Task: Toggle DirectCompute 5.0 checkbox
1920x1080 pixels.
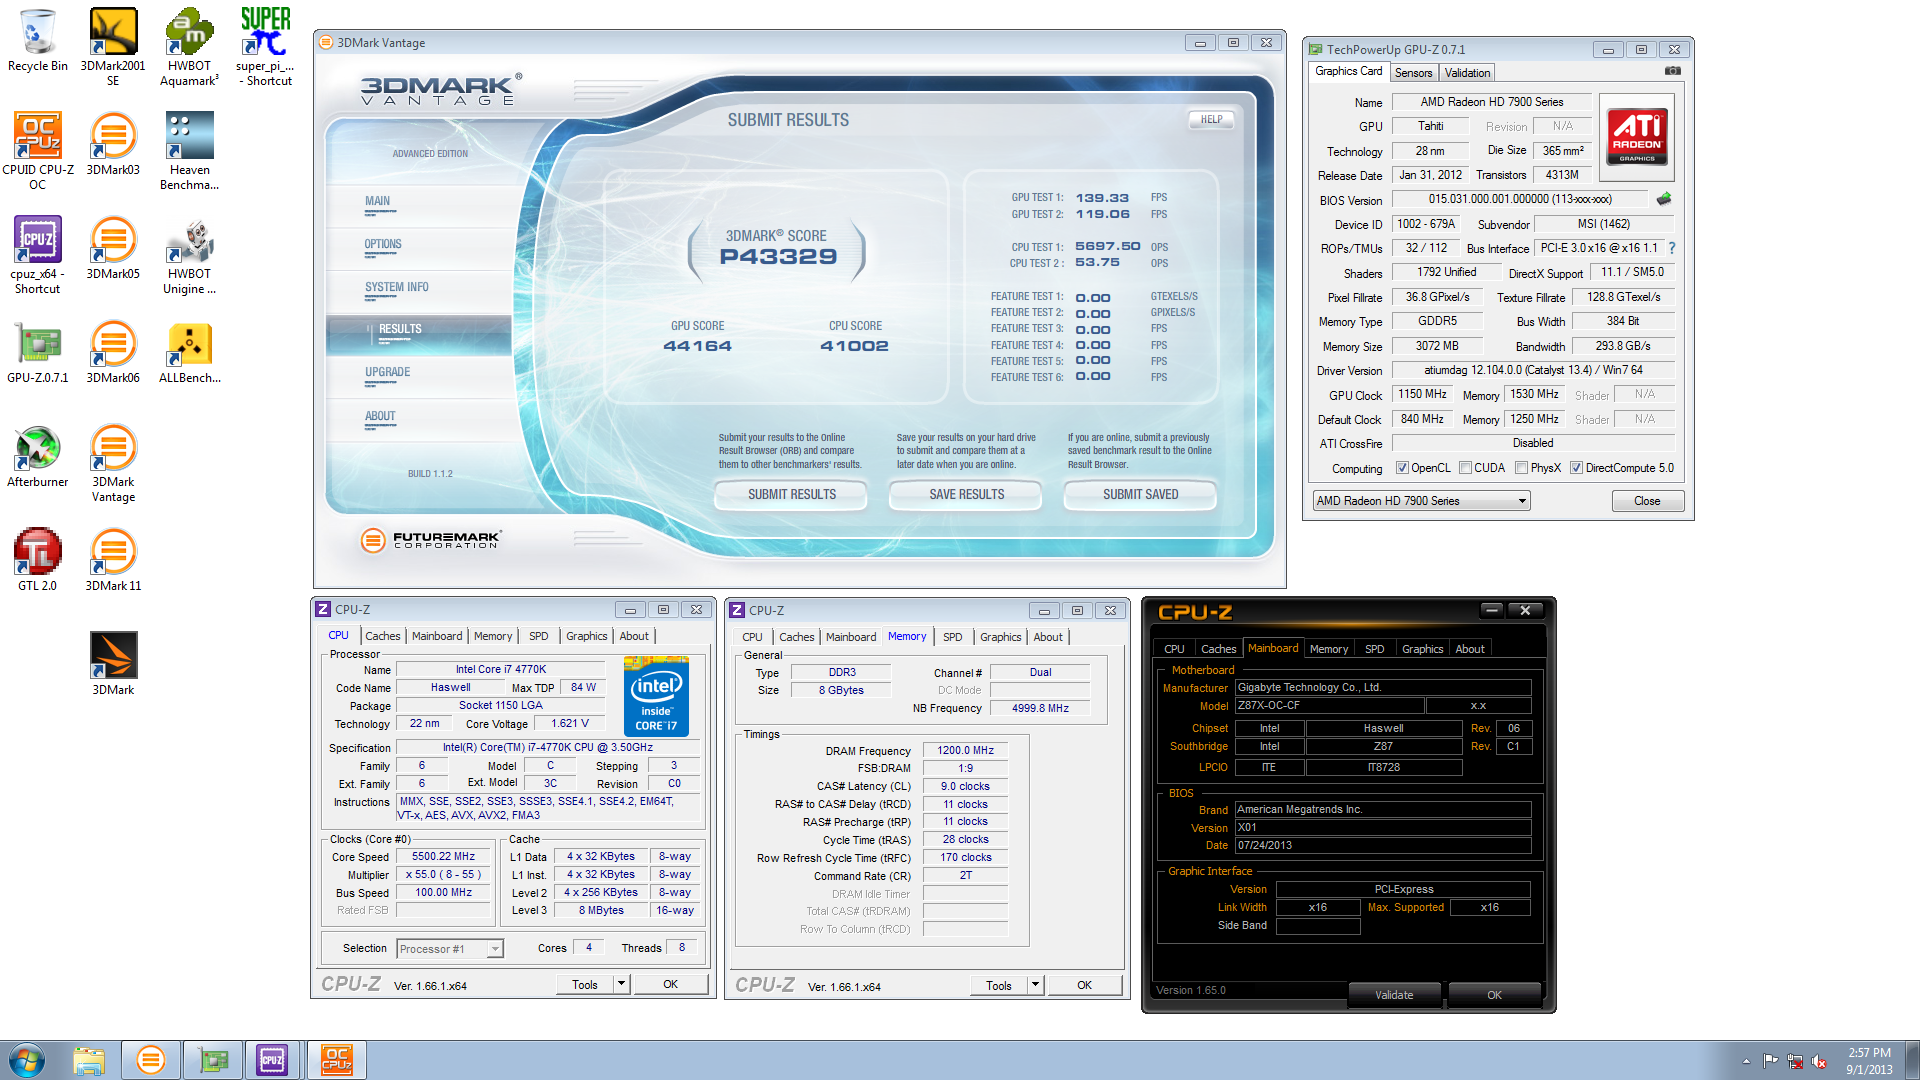Action: click(x=1576, y=468)
